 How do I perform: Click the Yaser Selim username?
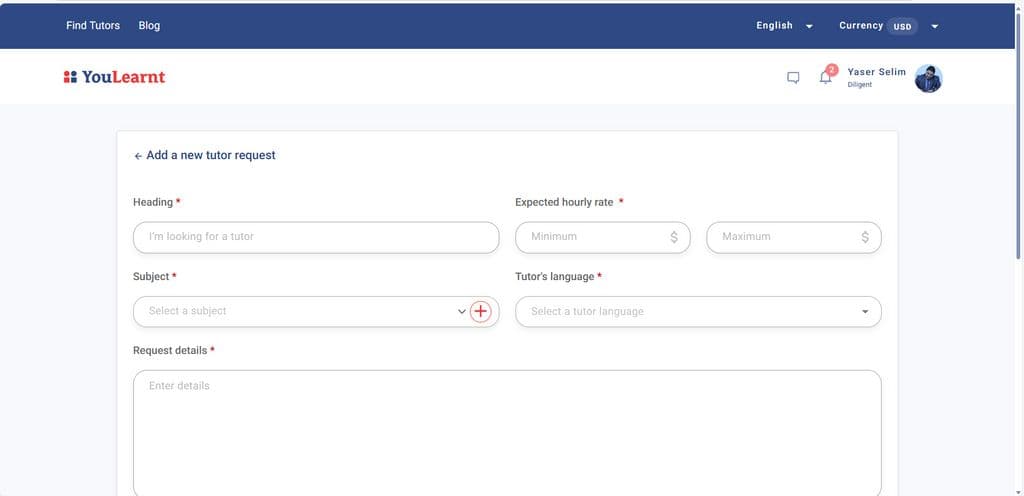click(876, 72)
